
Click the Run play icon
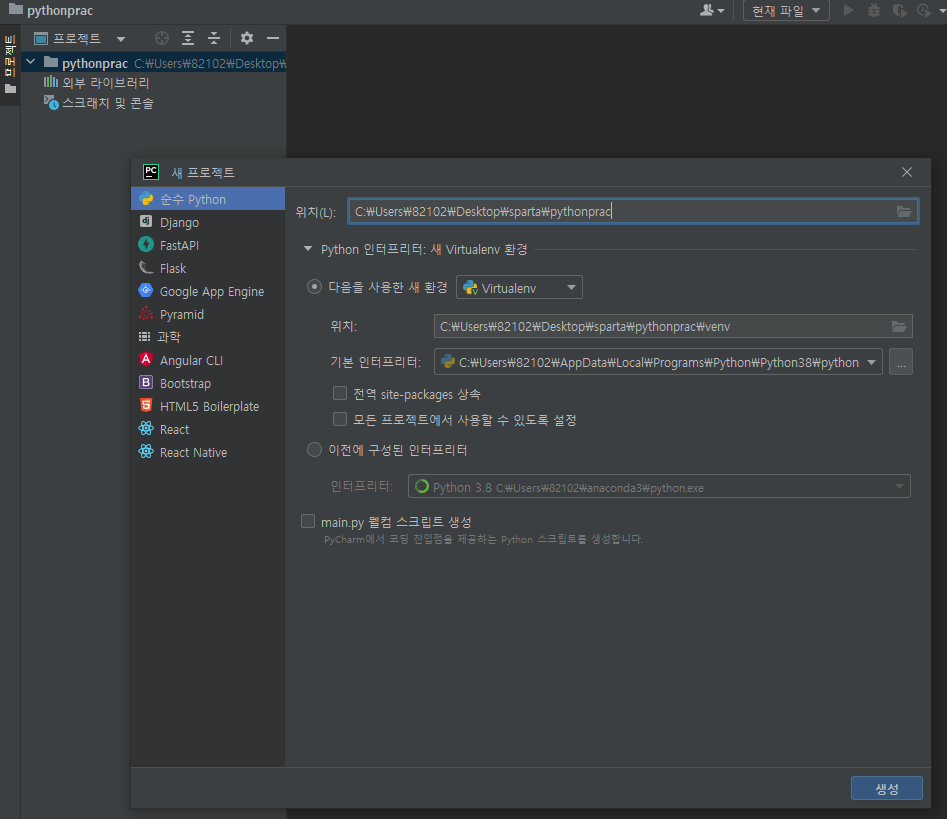[849, 10]
